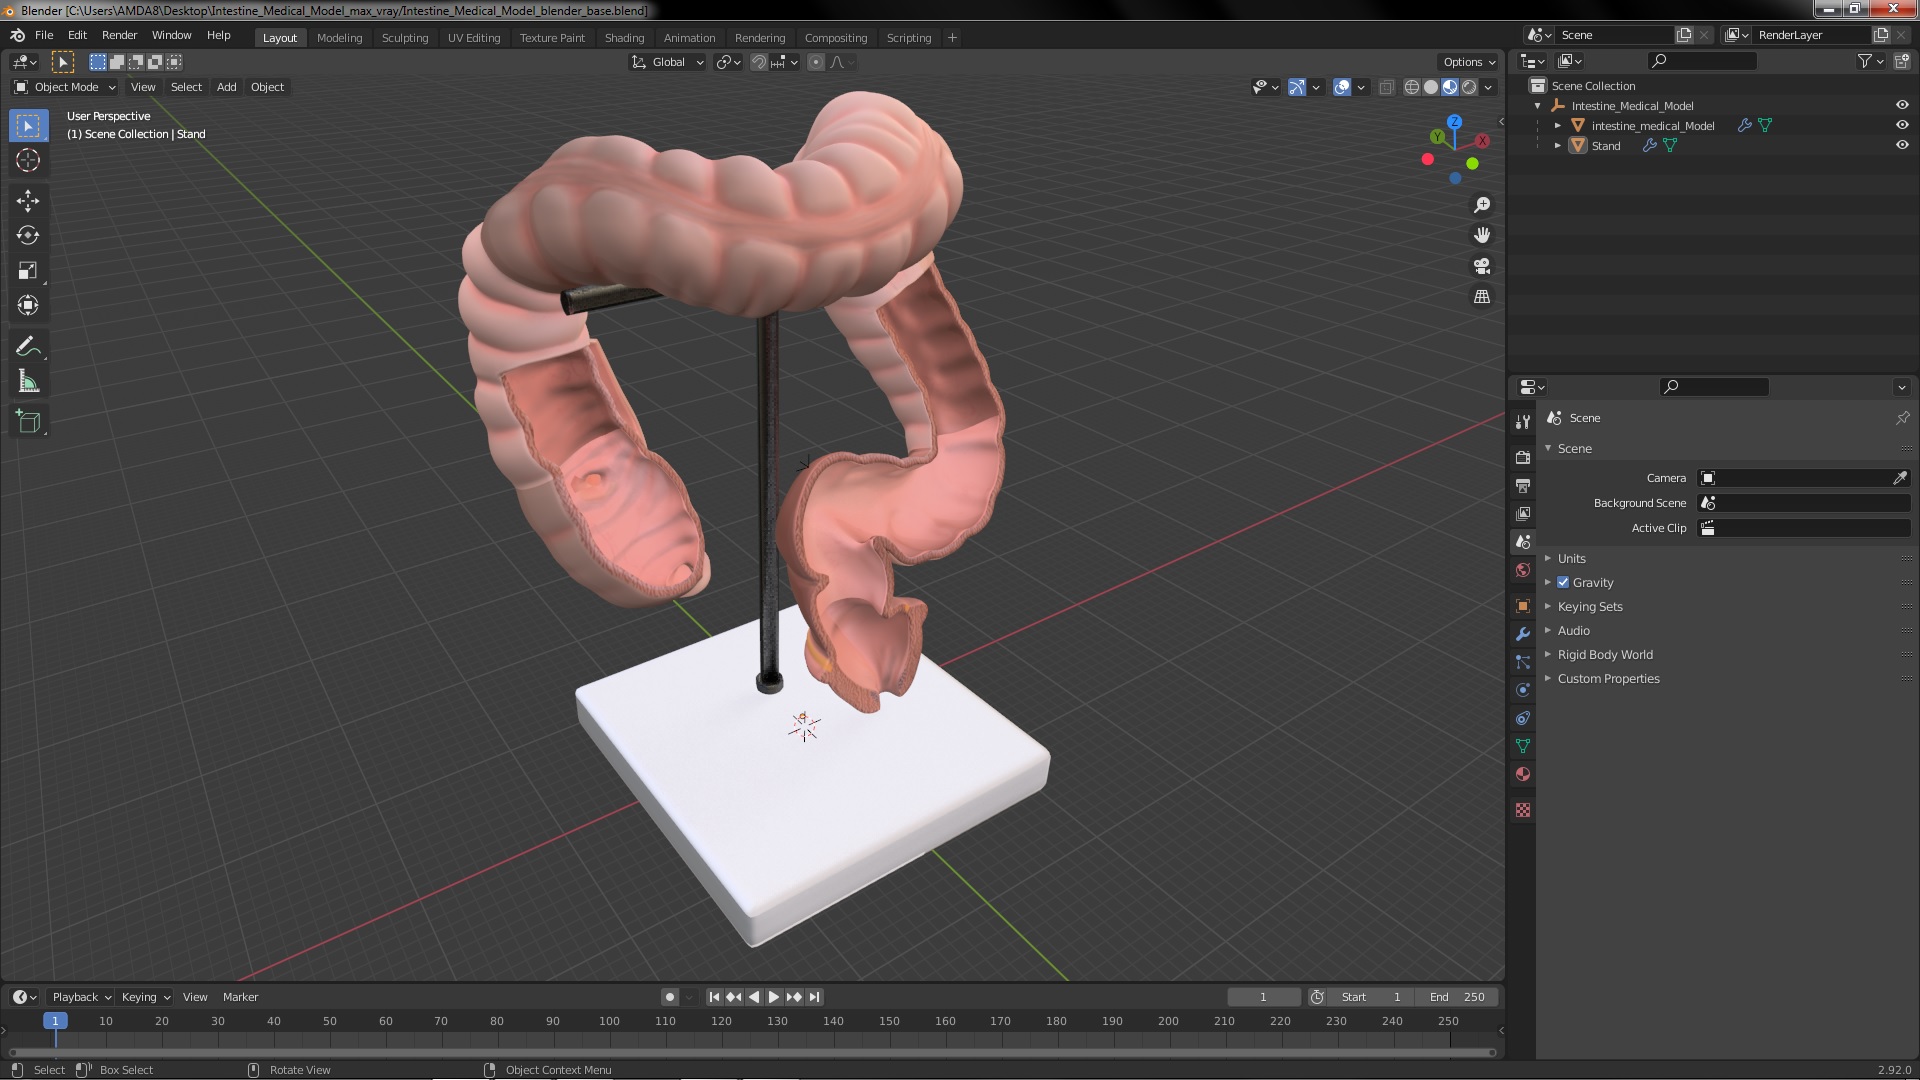Image resolution: width=1920 pixels, height=1080 pixels.
Task: Open the Object Mode dropdown
Action: pos(65,87)
